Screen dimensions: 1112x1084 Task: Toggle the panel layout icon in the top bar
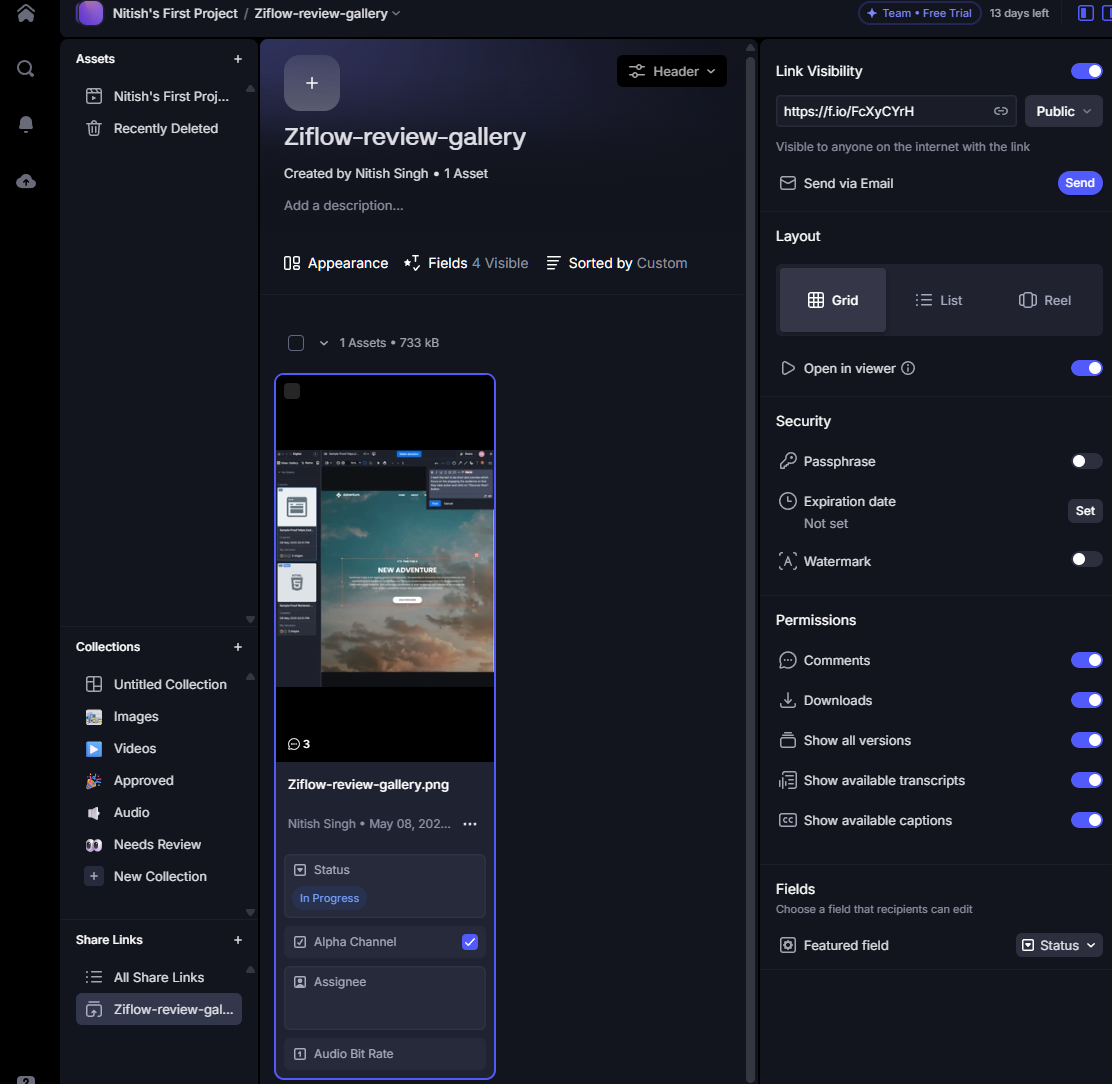coord(1085,13)
